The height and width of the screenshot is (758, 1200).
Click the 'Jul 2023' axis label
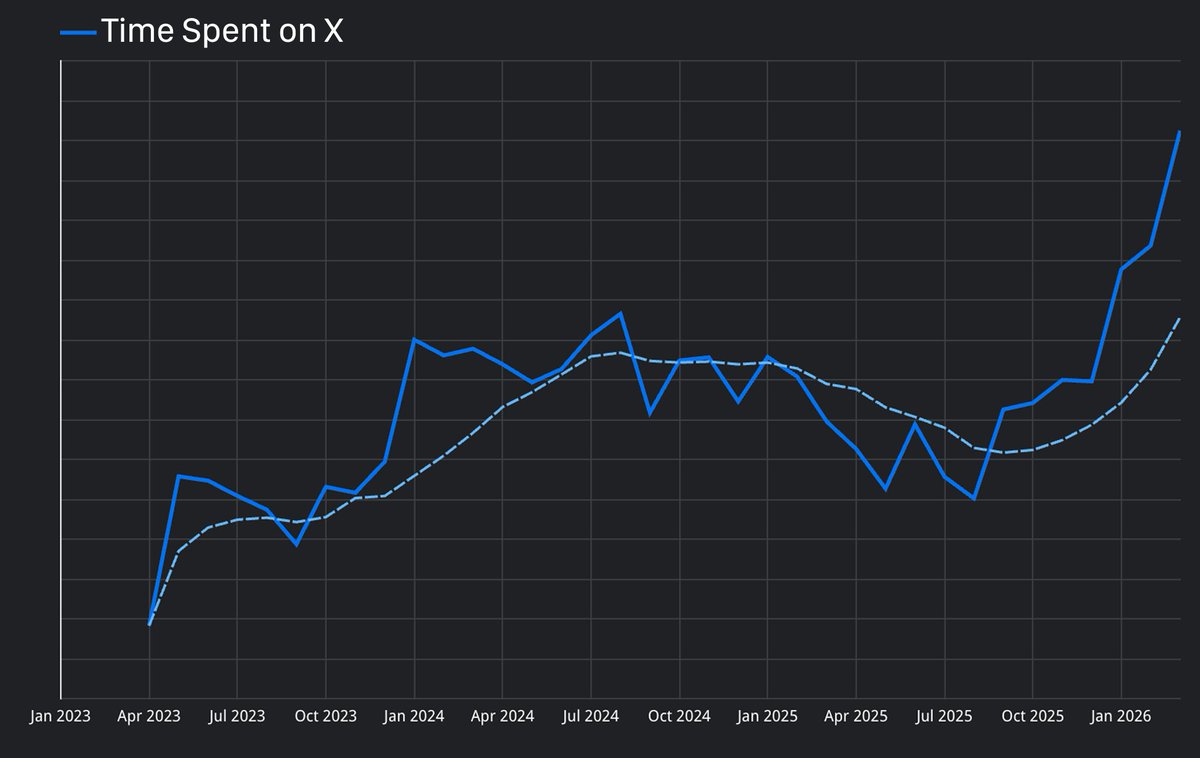pyautogui.click(x=237, y=716)
